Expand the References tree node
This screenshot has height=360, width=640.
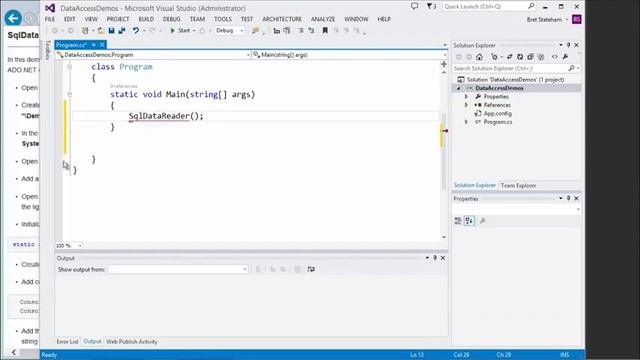[467, 105]
